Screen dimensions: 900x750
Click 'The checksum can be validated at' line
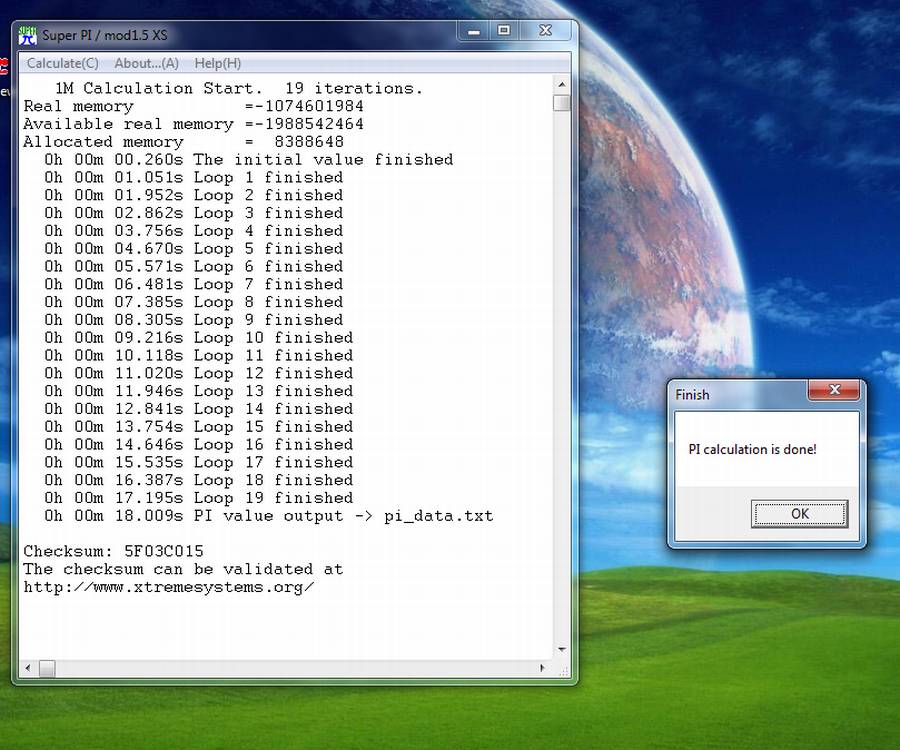click(183, 569)
